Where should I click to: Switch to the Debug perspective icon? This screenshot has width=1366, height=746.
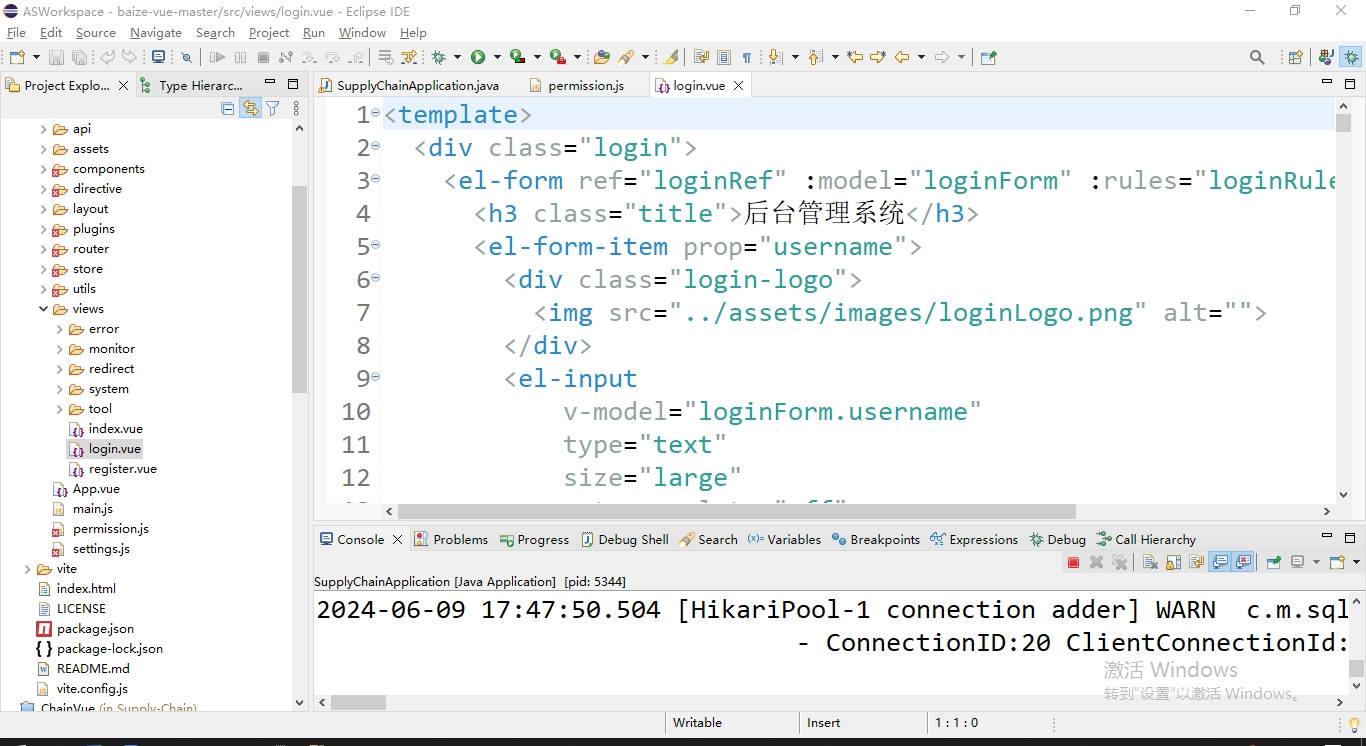1351,57
